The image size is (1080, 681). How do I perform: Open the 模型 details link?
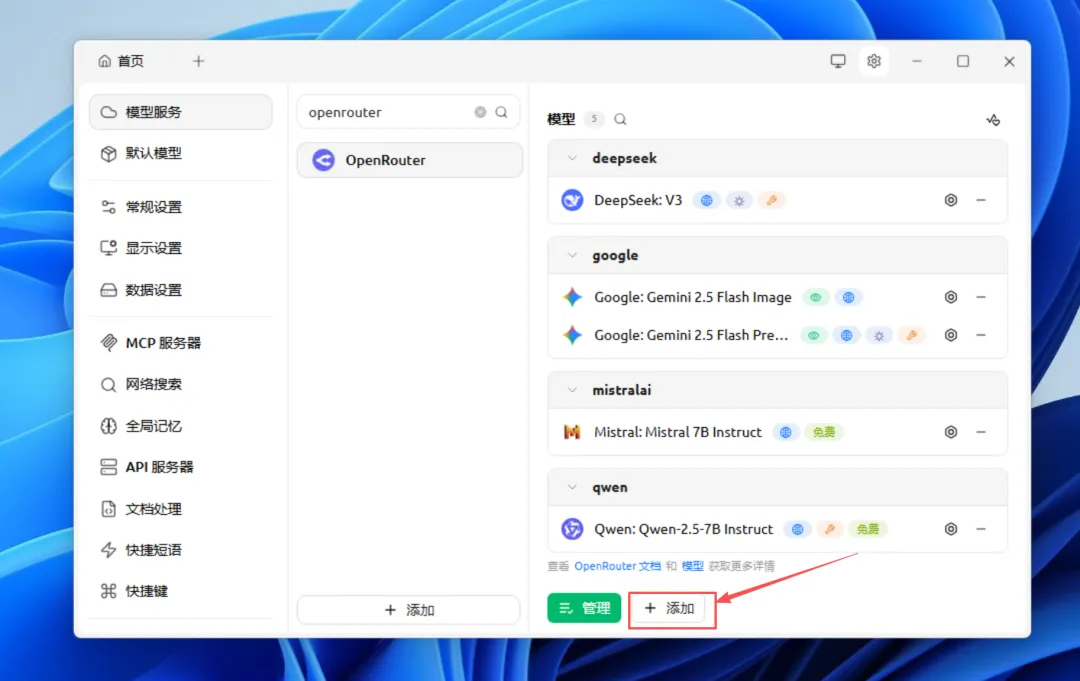(x=692, y=566)
